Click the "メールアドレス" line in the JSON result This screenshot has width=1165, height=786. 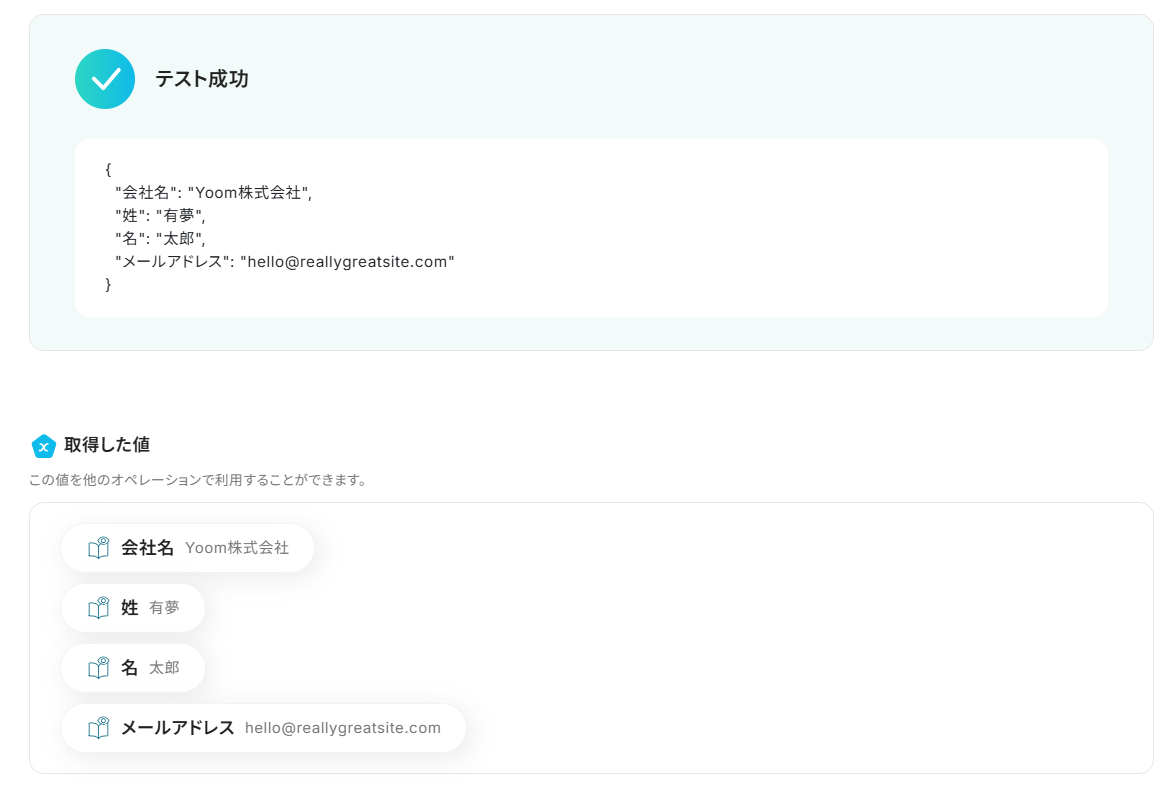[285, 262]
